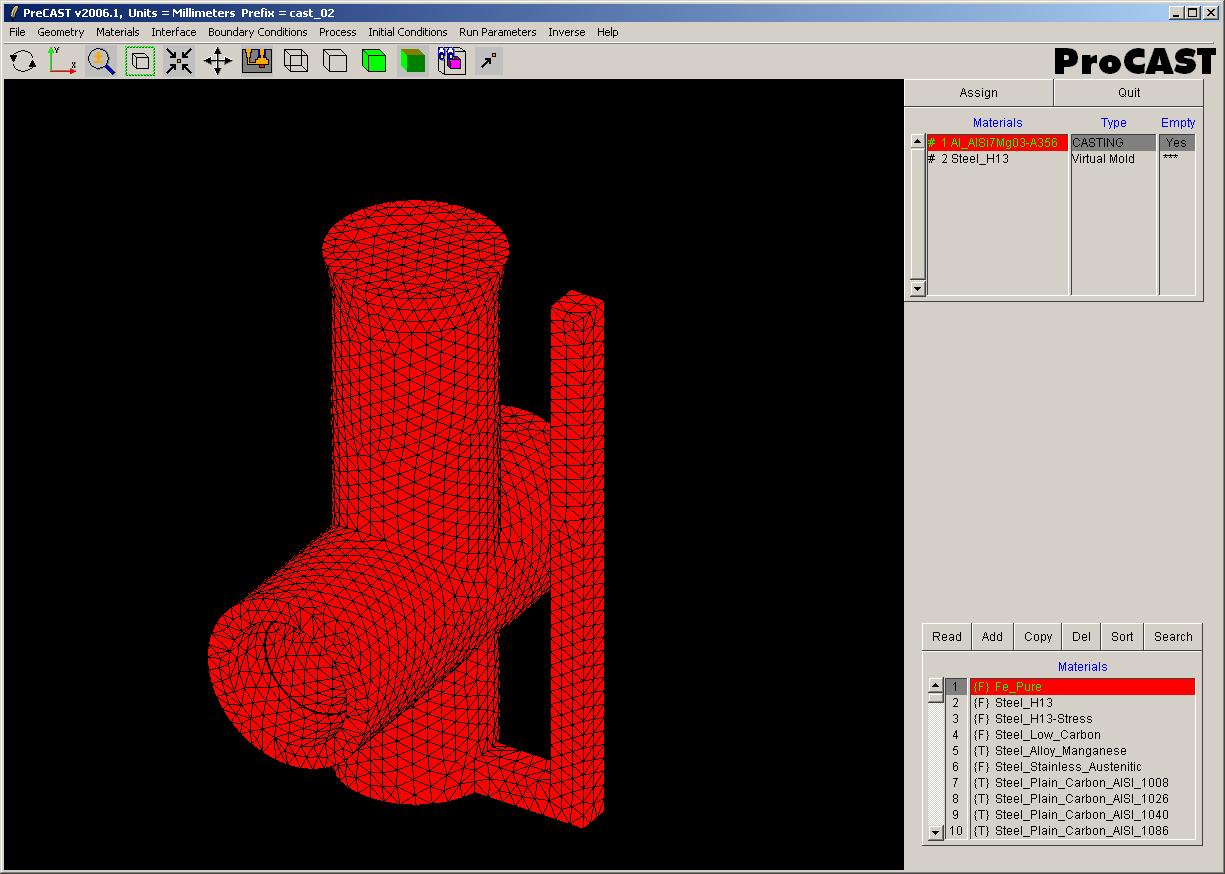Image resolution: width=1225 pixels, height=874 pixels.
Task: Click the diagonal arrow pick icon
Action: pyautogui.click(x=488, y=62)
